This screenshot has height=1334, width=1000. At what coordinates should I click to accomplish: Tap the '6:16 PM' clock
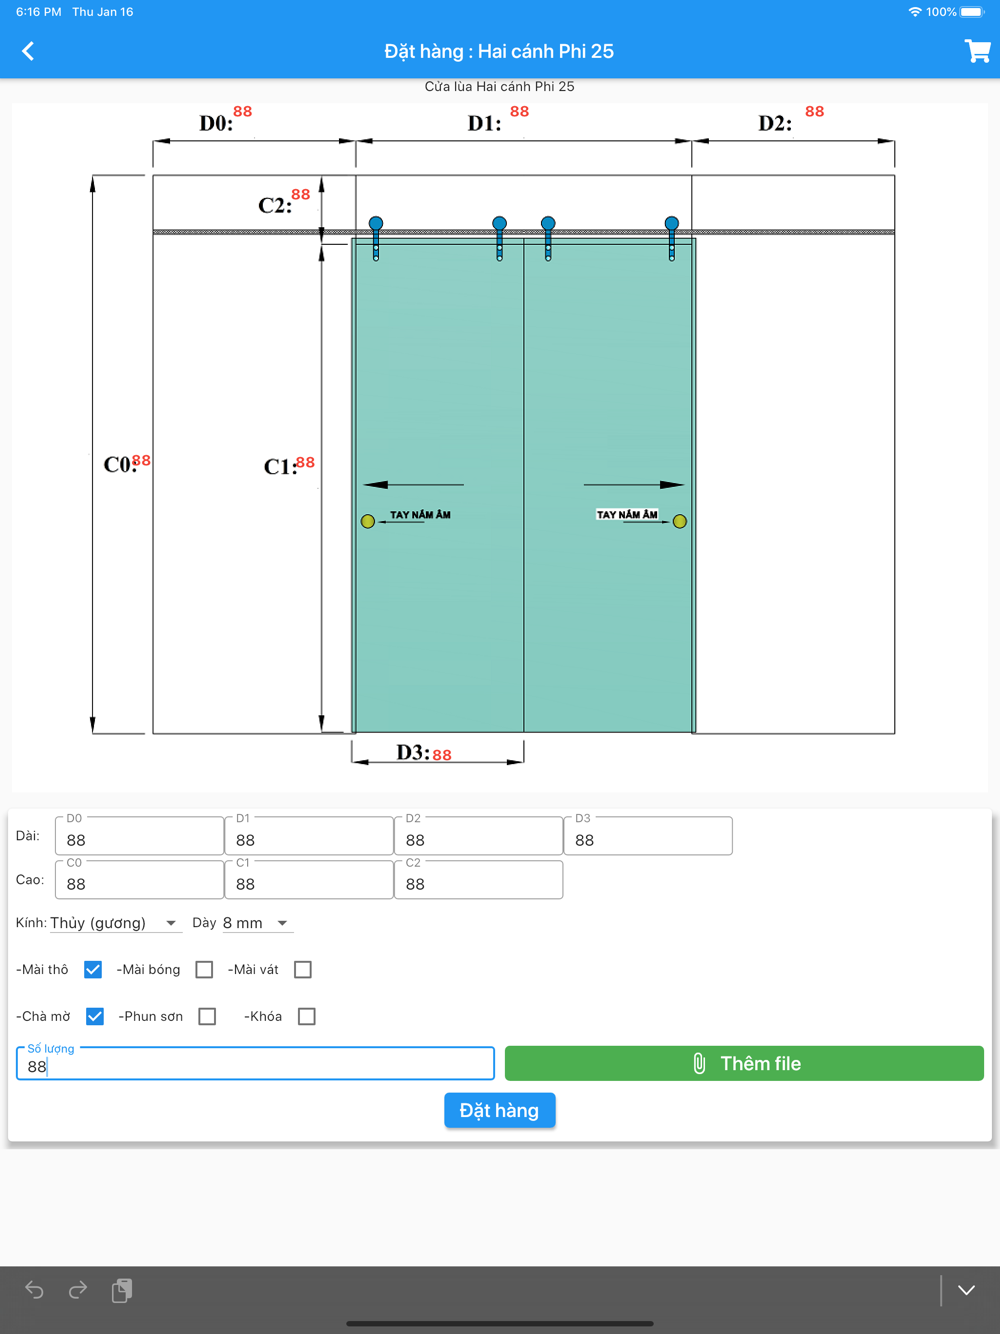click(39, 12)
